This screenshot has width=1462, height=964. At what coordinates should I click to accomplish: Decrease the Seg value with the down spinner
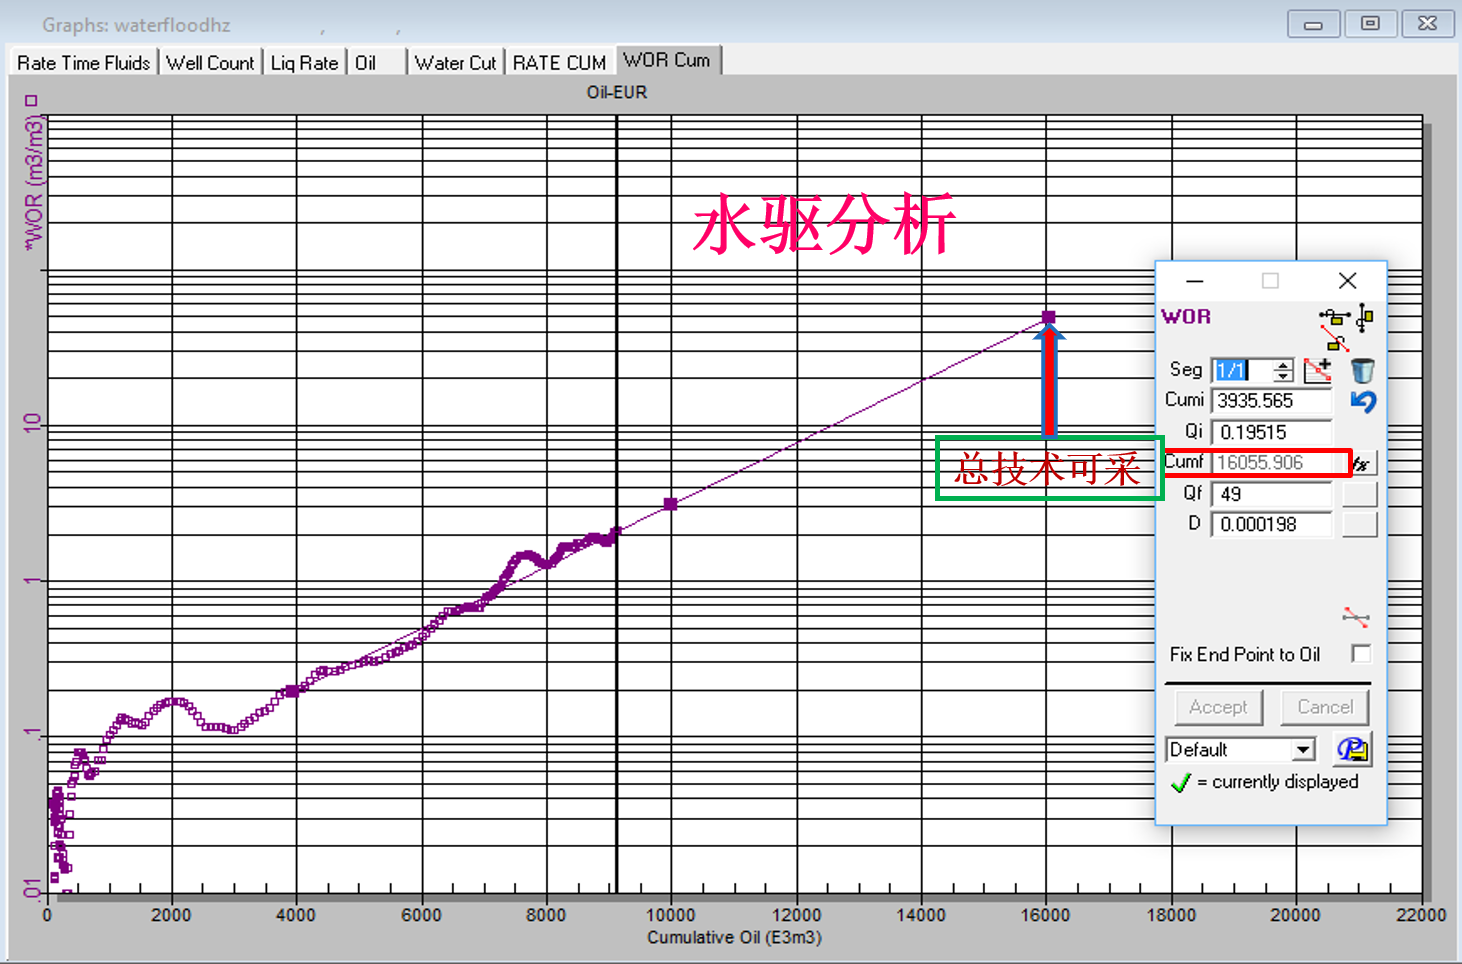pos(1283,376)
